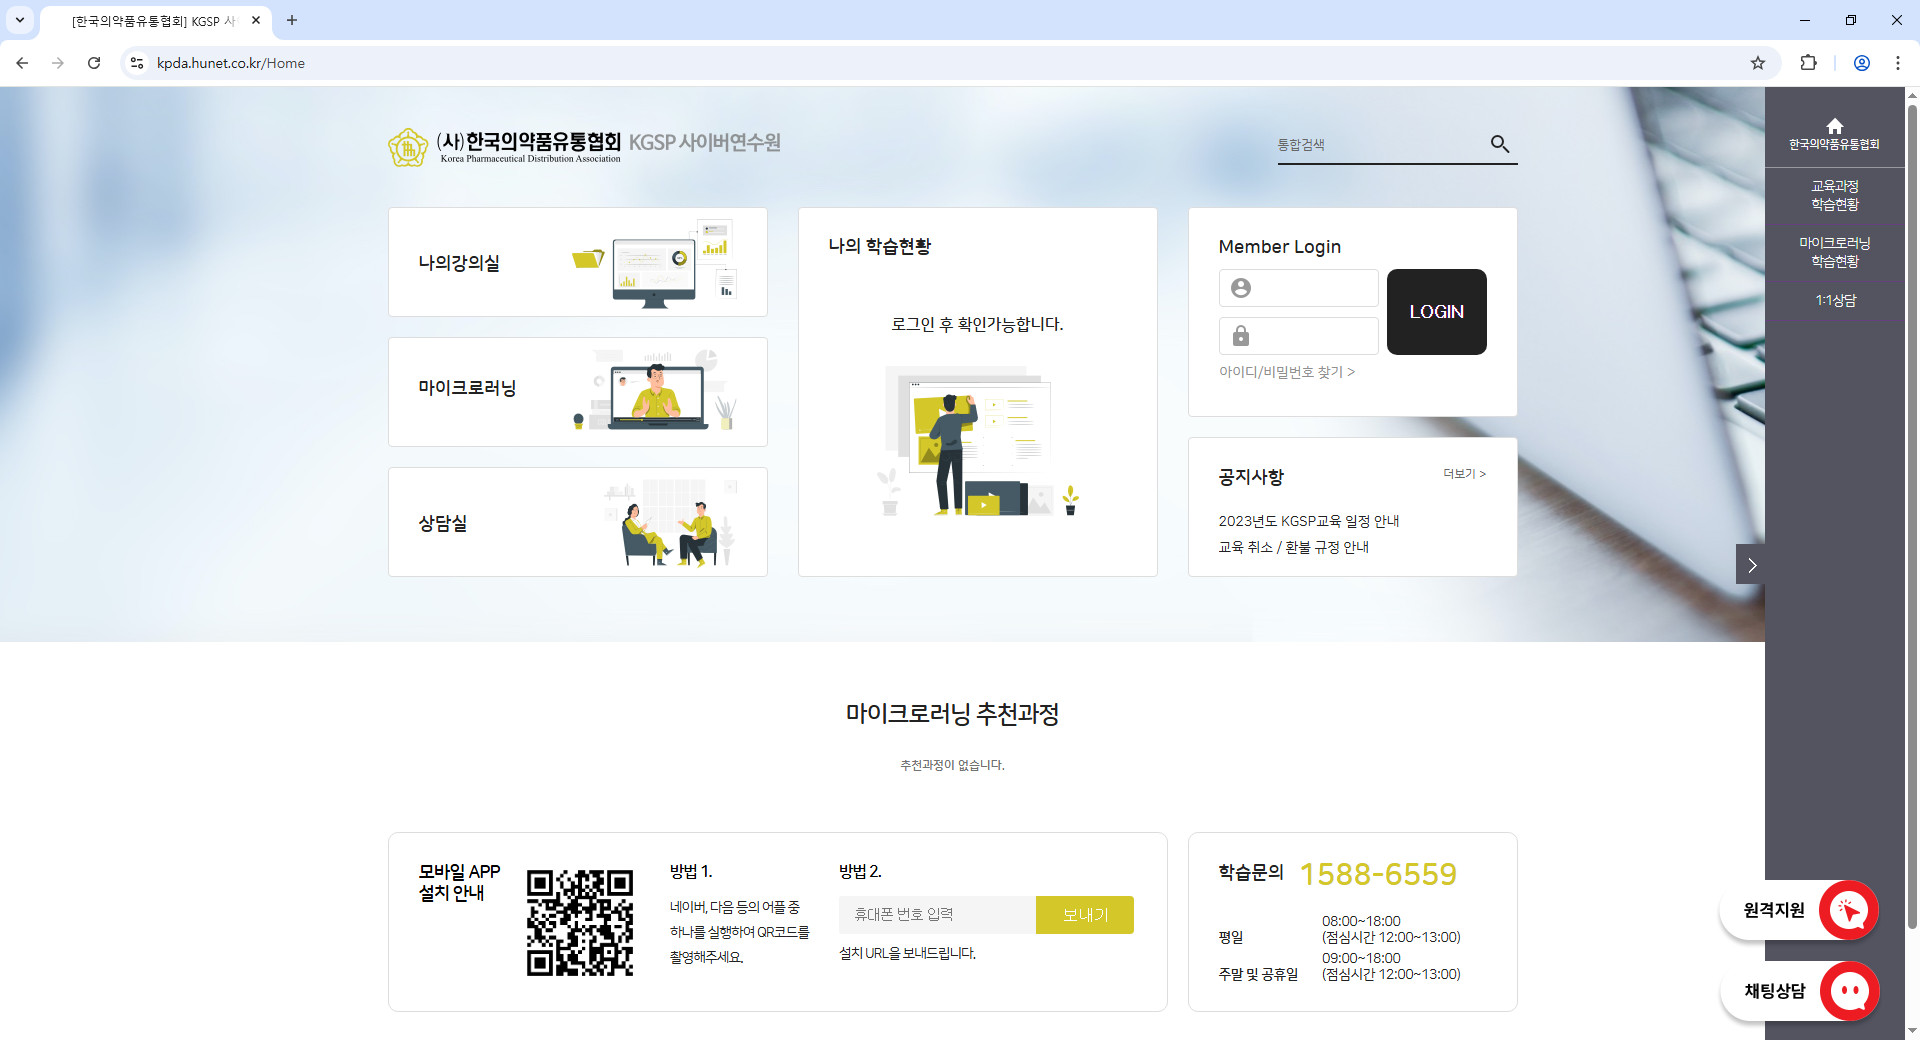Click the search magnifier icon
This screenshot has width=1920, height=1040.
(x=1499, y=144)
